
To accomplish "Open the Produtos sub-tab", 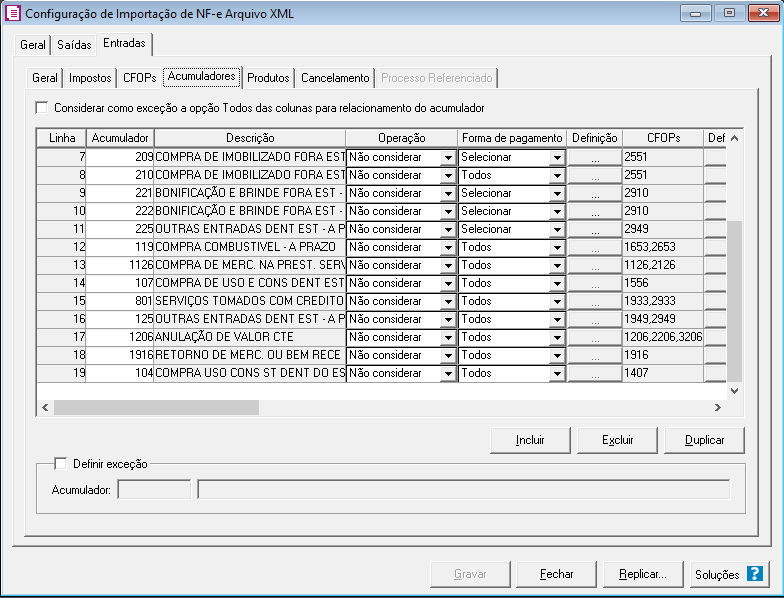I will 268,78.
